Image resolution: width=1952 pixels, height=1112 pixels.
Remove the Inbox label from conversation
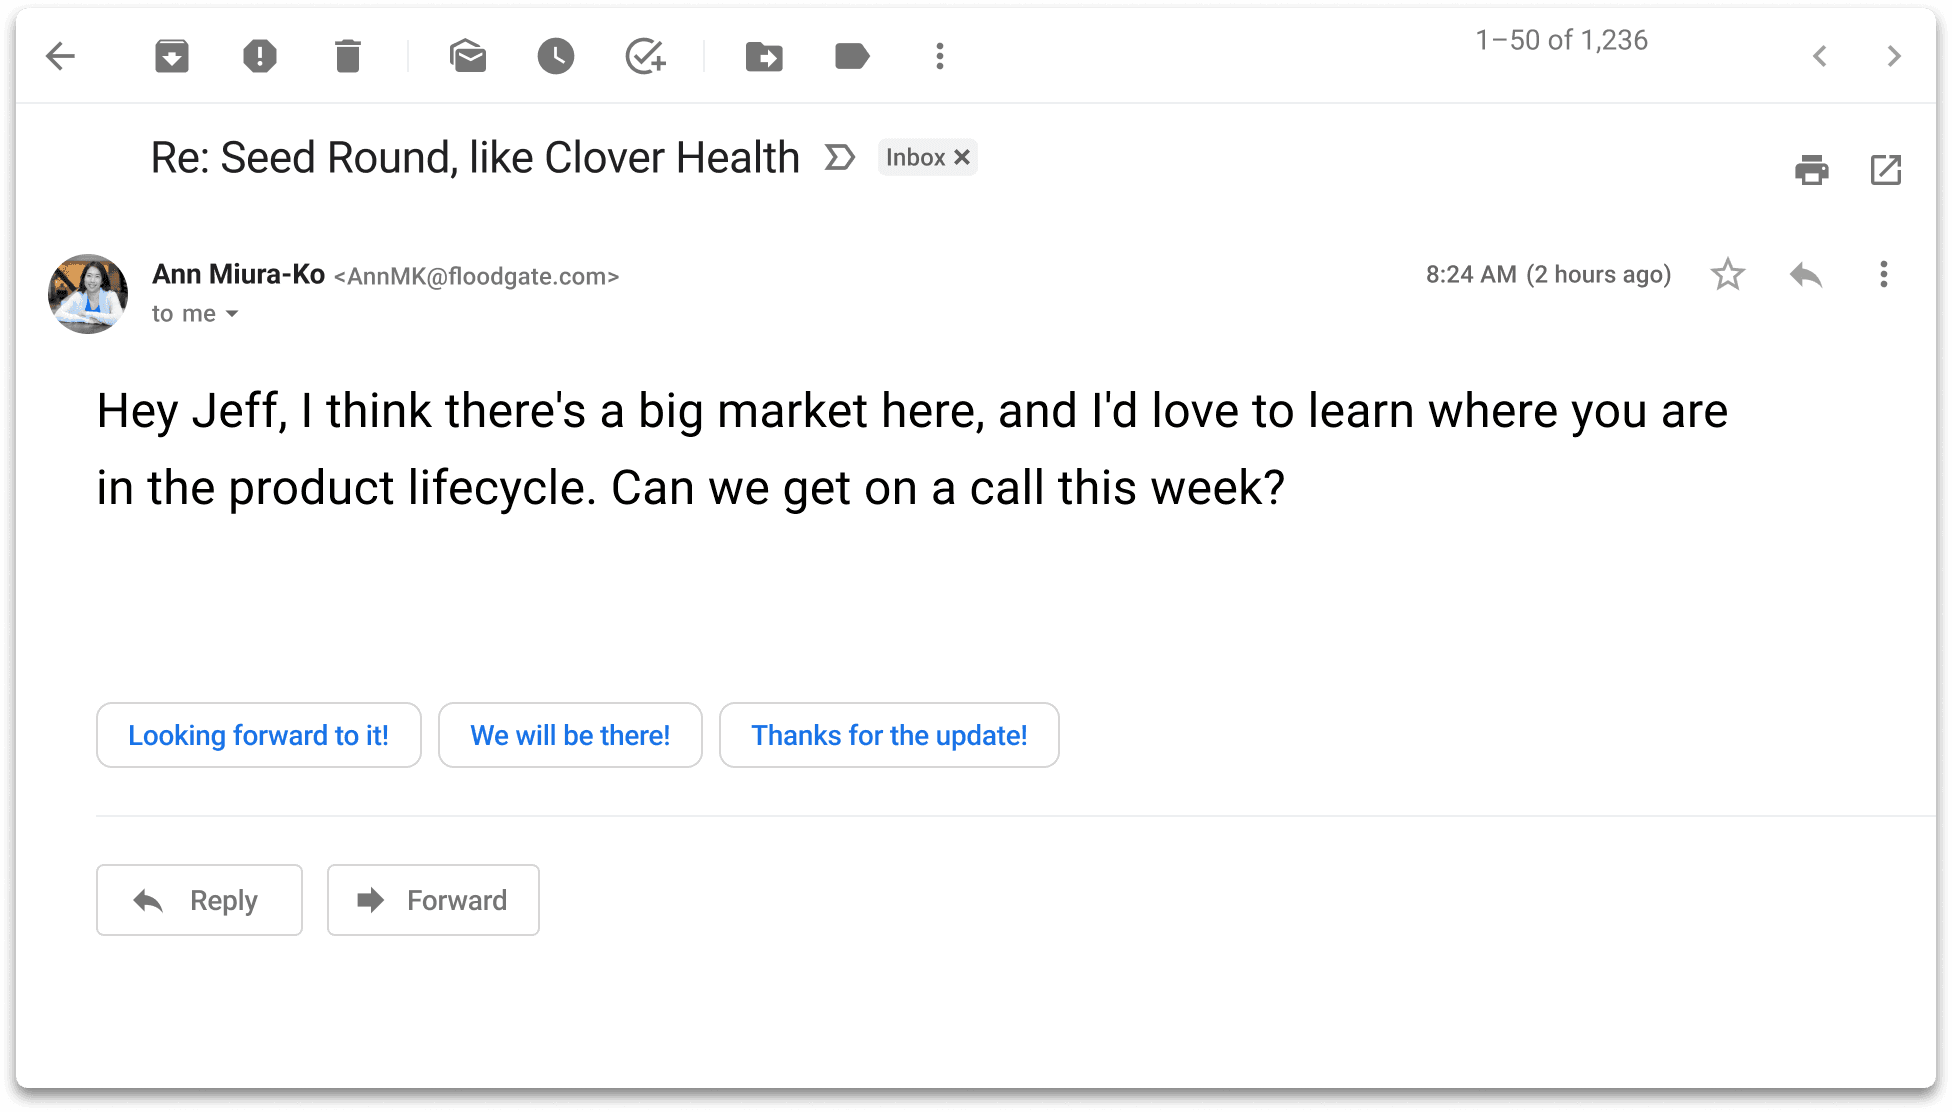click(962, 157)
